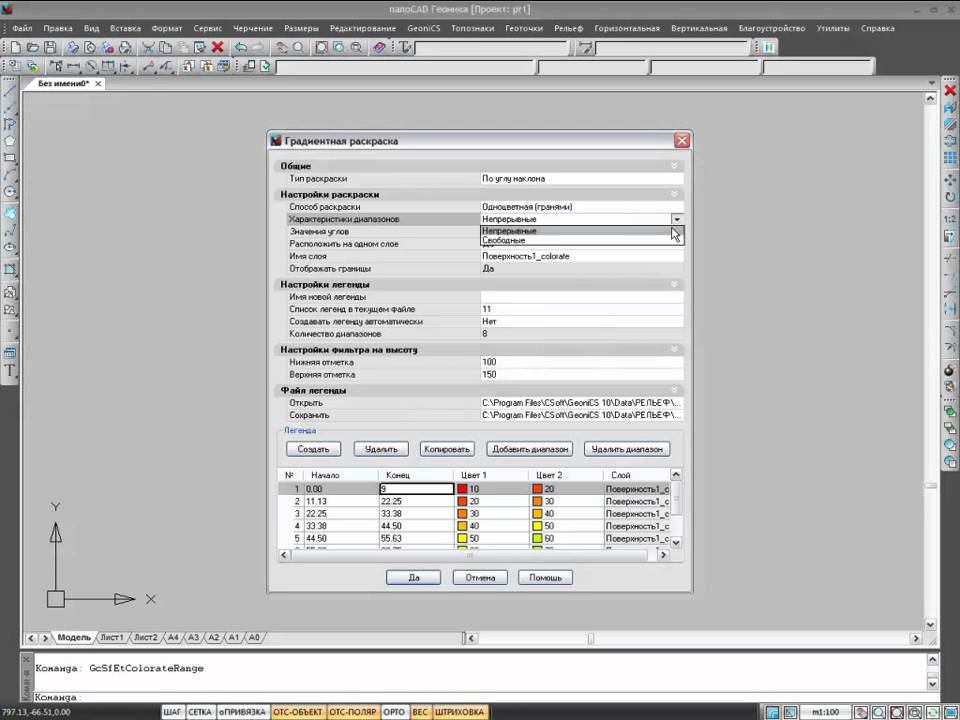
Task: Click the rightmost blue screen icon in the status bar
Action: tap(949, 712)
